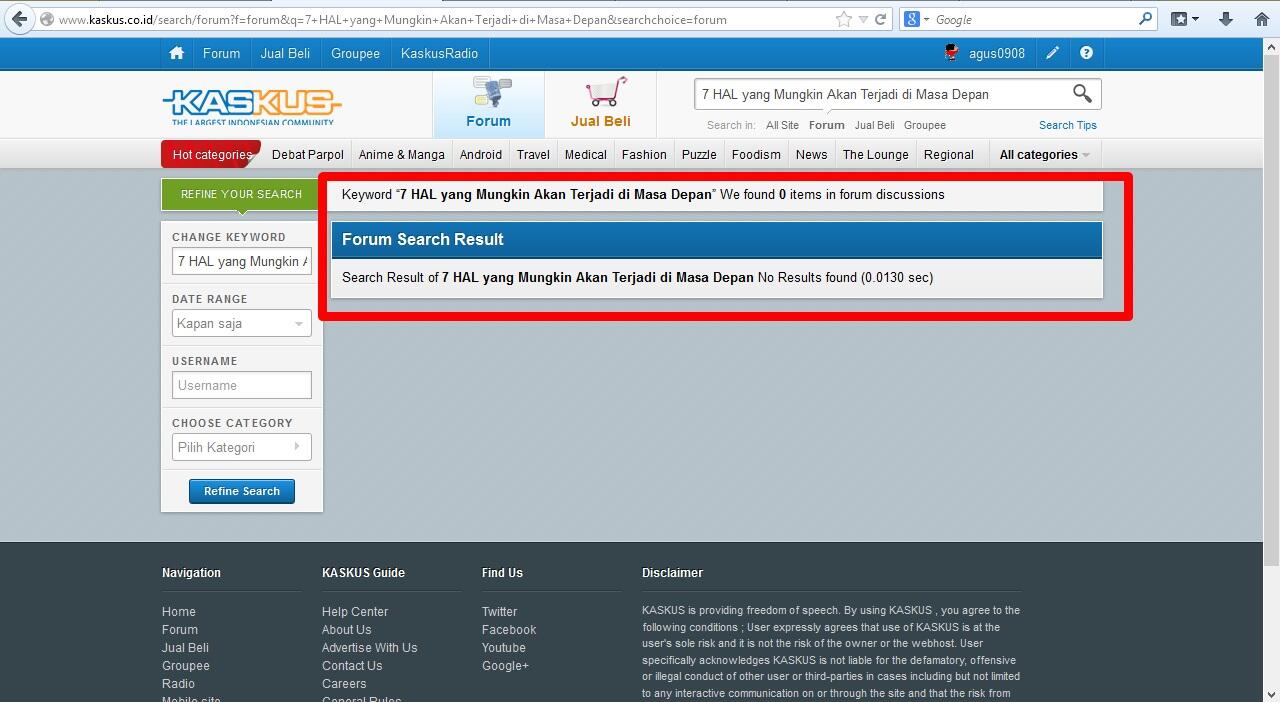Open Jual Beli in the top navigation

[x=285, y=53]
